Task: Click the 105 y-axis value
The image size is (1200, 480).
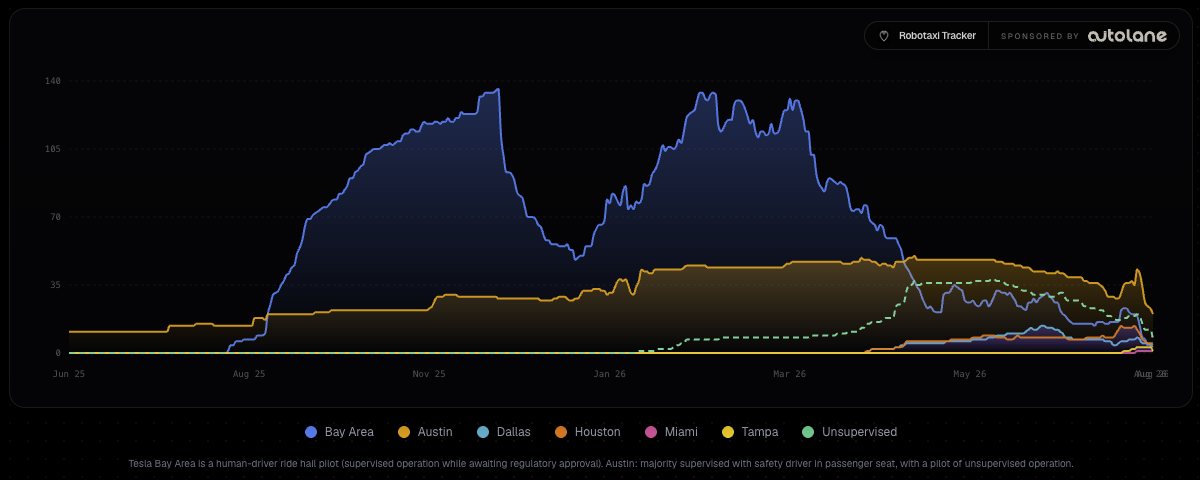Action: 53,149
